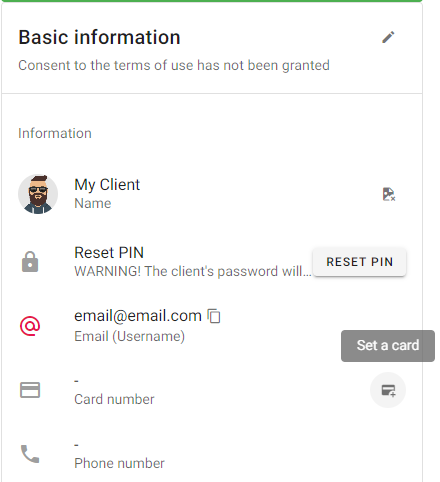The width and height of the screenshot is (440, 482).
Task: Click the phone handset icon
Action: 30,454
